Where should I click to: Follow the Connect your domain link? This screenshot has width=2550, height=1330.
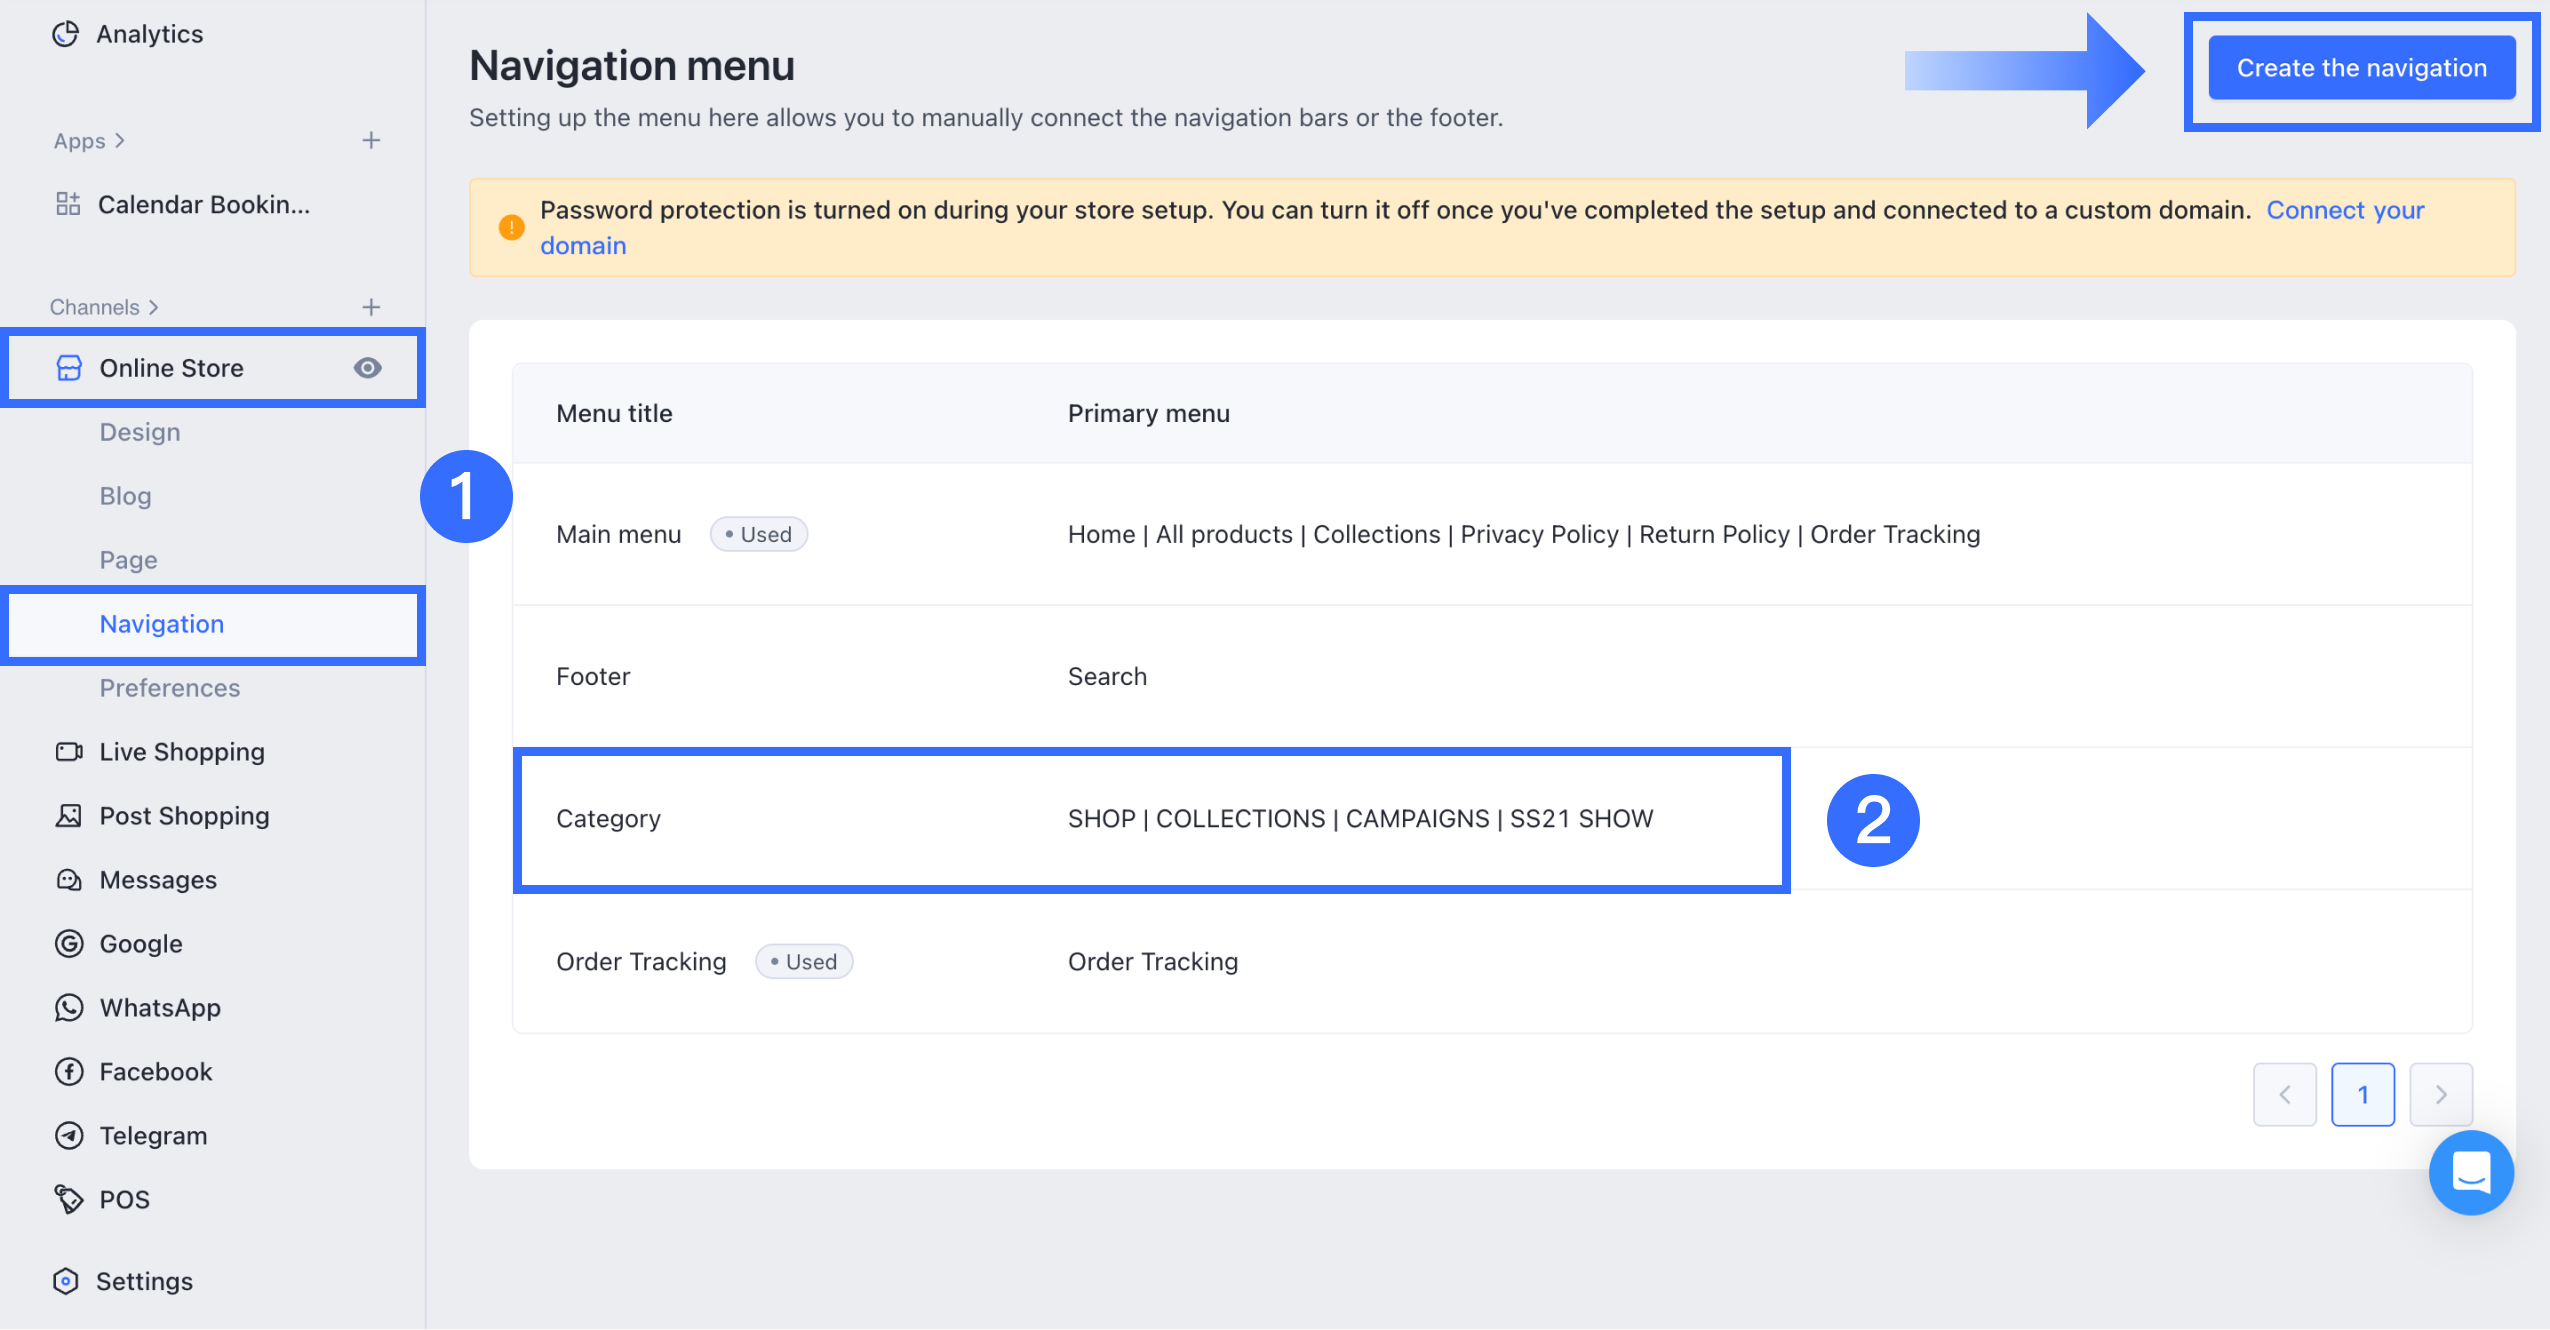click(2344, 210)
